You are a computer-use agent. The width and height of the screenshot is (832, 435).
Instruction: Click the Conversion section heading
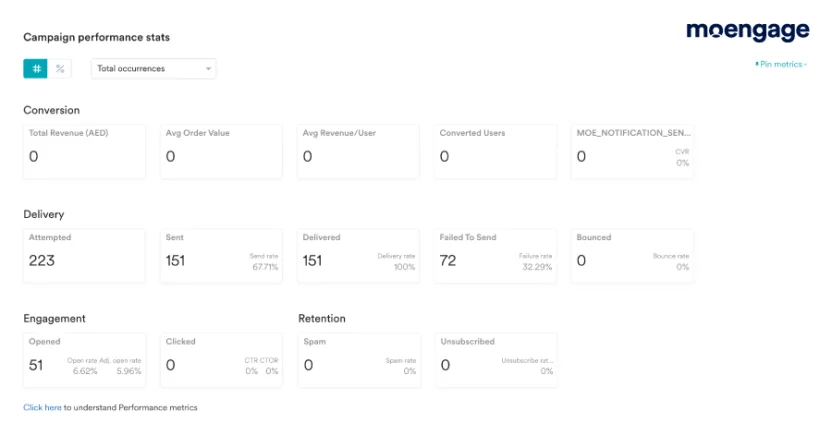coord(51,110)
